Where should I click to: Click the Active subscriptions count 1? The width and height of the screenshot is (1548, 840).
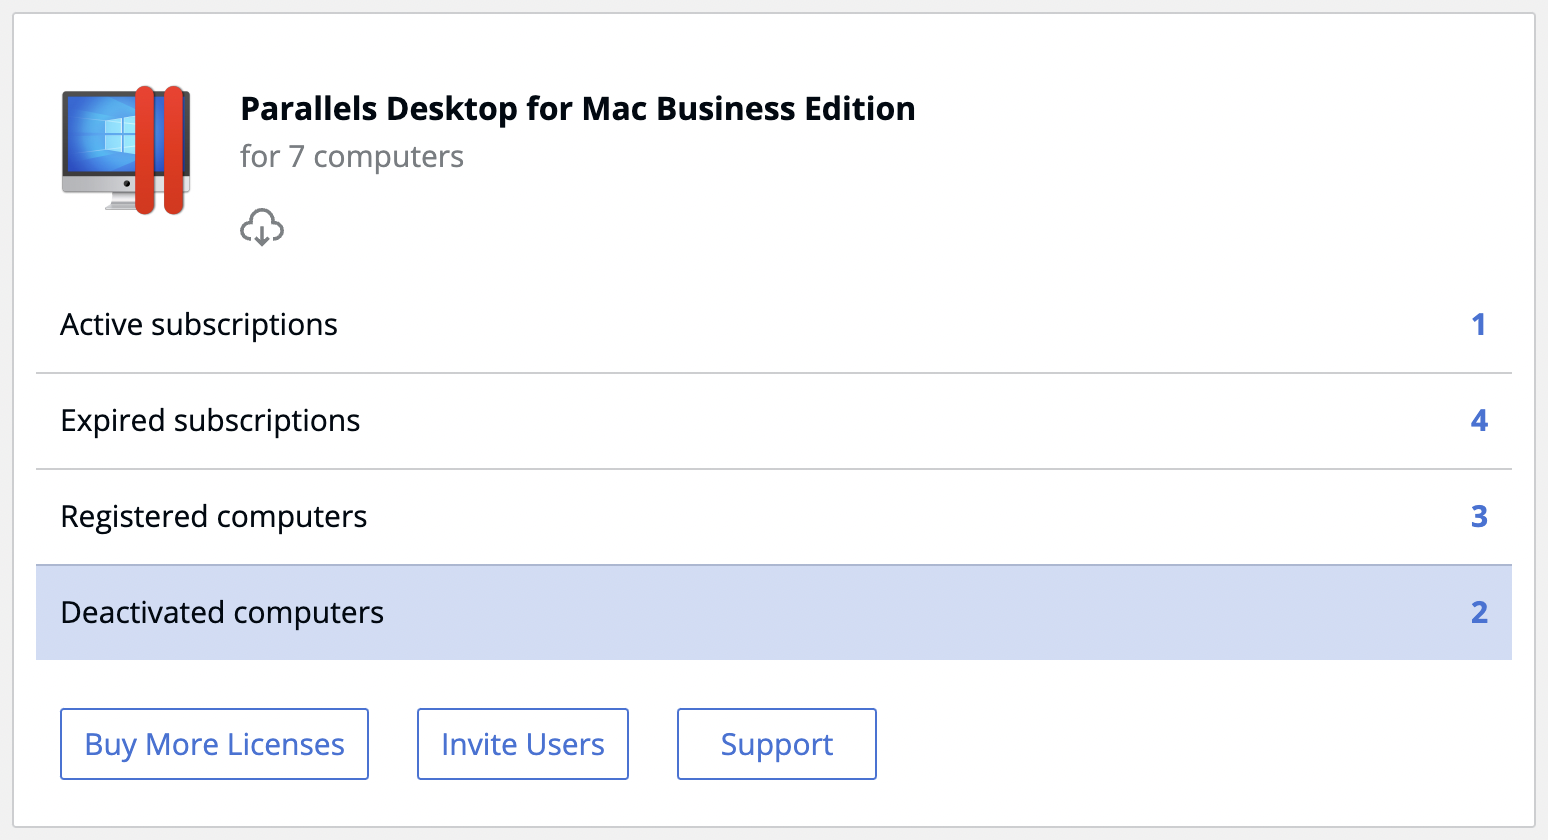pos(1478,325)
